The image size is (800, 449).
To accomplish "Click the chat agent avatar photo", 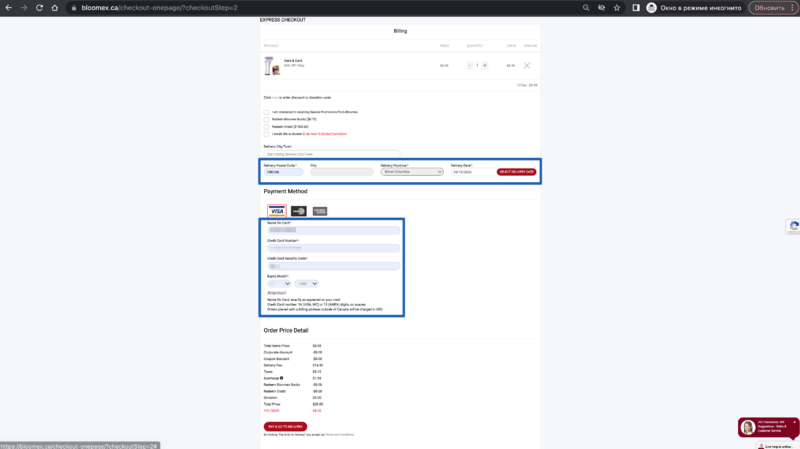I will pyautogui.click(x=748, y=428).
